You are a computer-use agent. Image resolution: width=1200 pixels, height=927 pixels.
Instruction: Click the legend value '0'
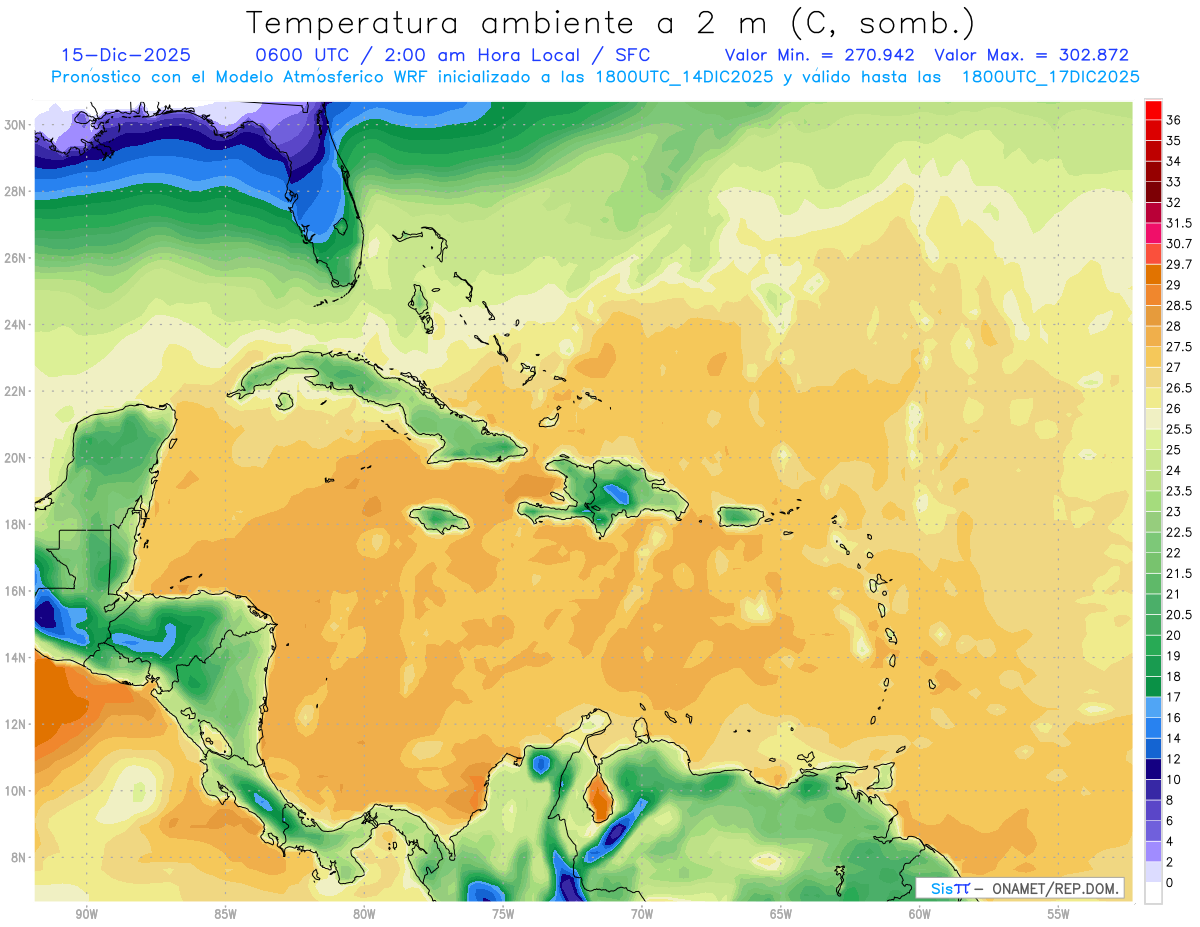coord(1170,883)
